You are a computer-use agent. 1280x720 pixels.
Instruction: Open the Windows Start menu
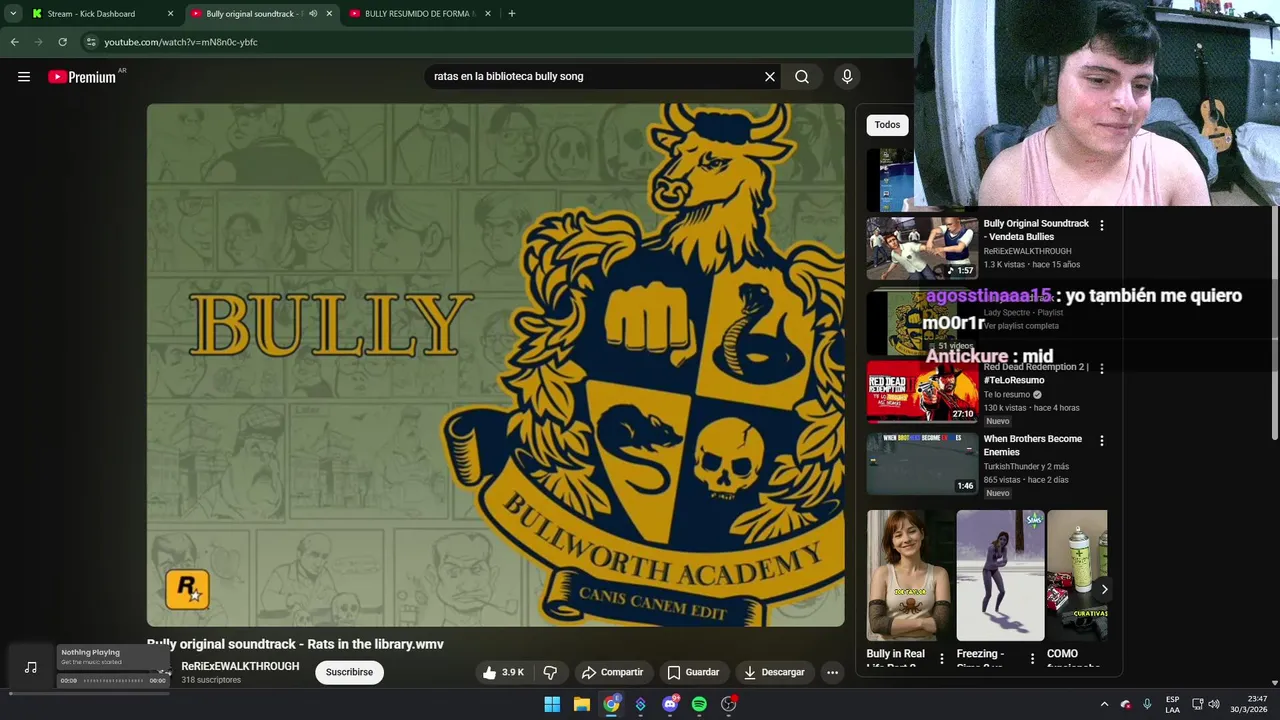(552, 704)
